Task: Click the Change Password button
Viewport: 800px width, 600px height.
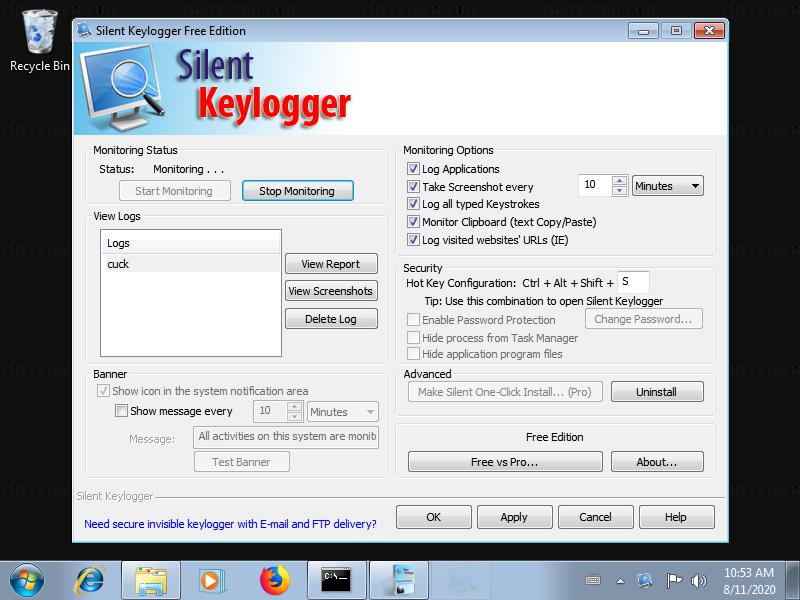Action: (644, 319)
